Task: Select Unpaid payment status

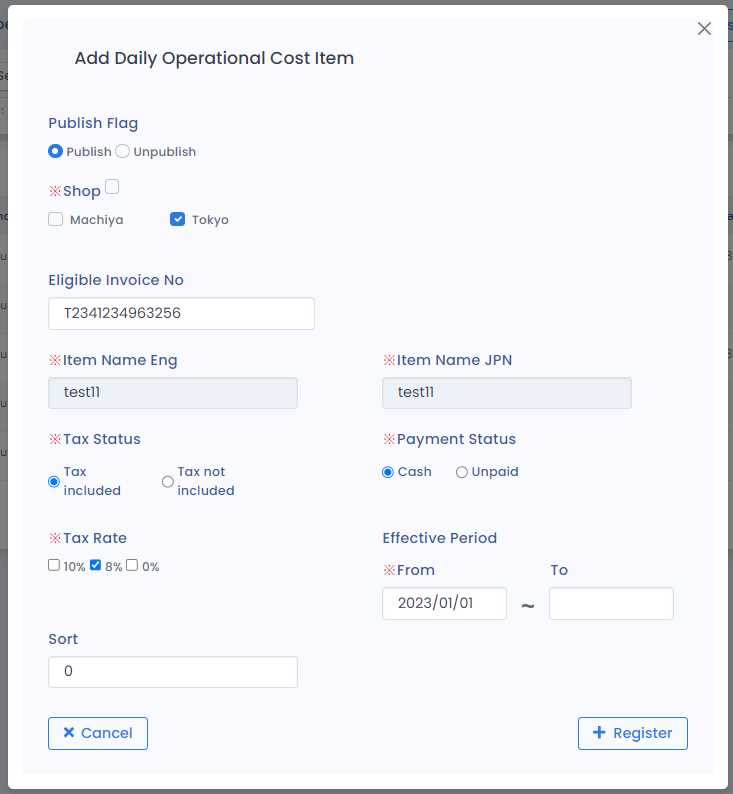Action: pyautogui.click(x=462, y=472)
